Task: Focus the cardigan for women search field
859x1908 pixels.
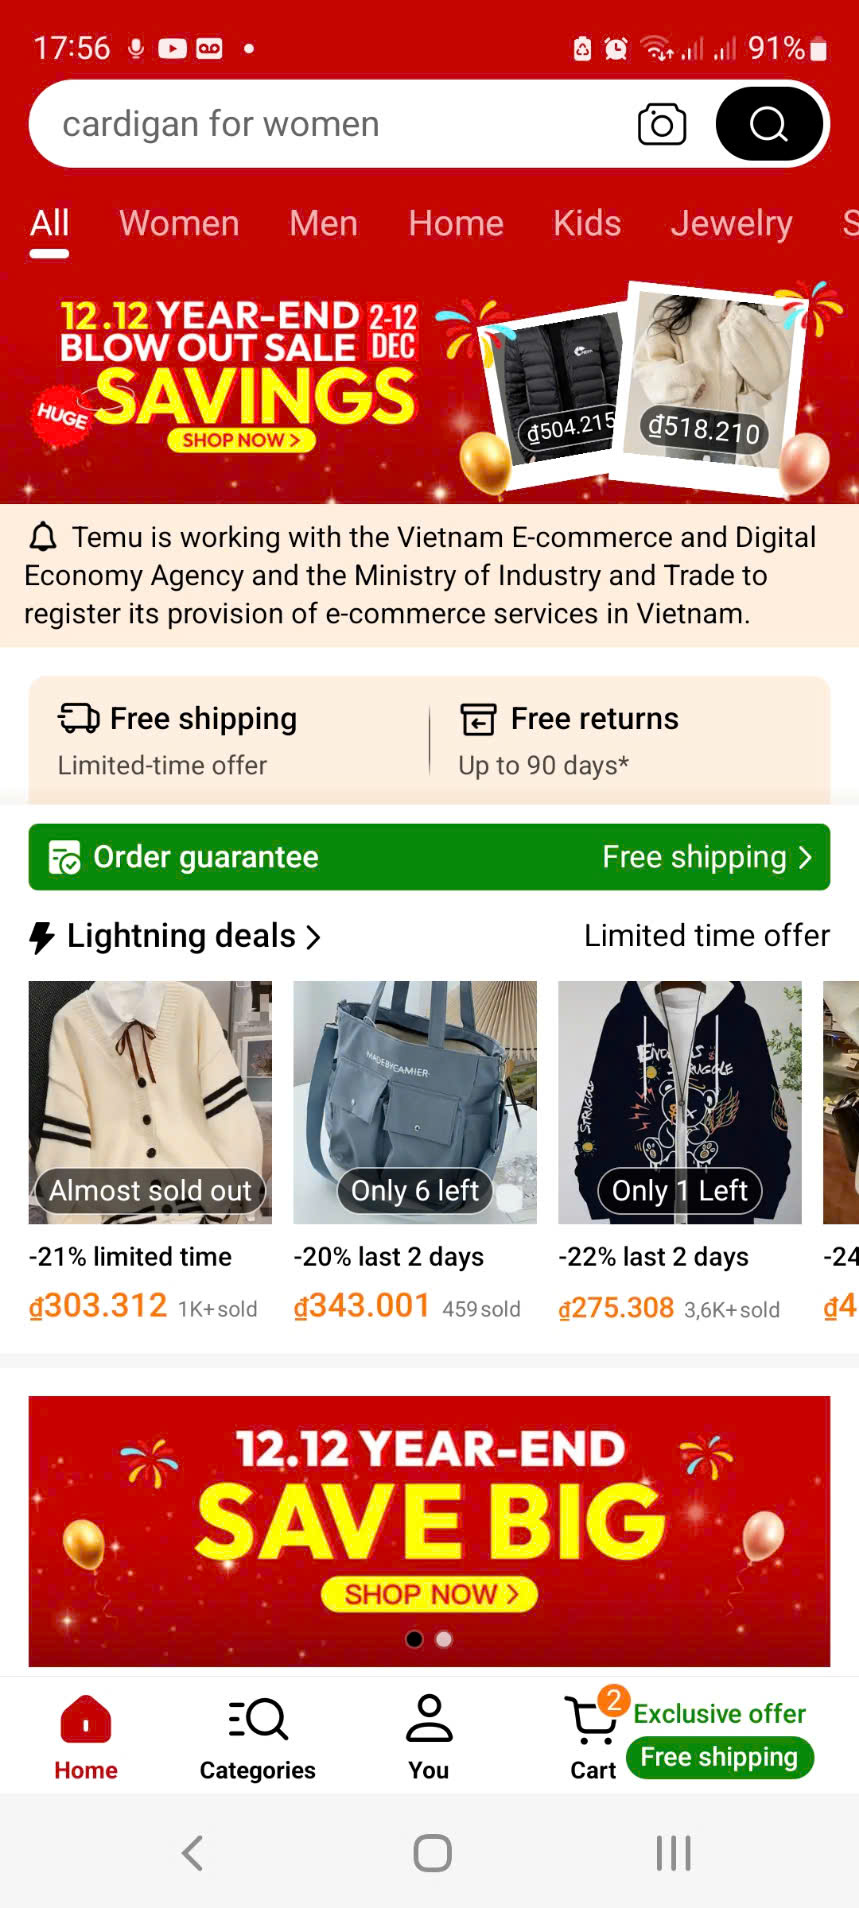Action: 330,124
